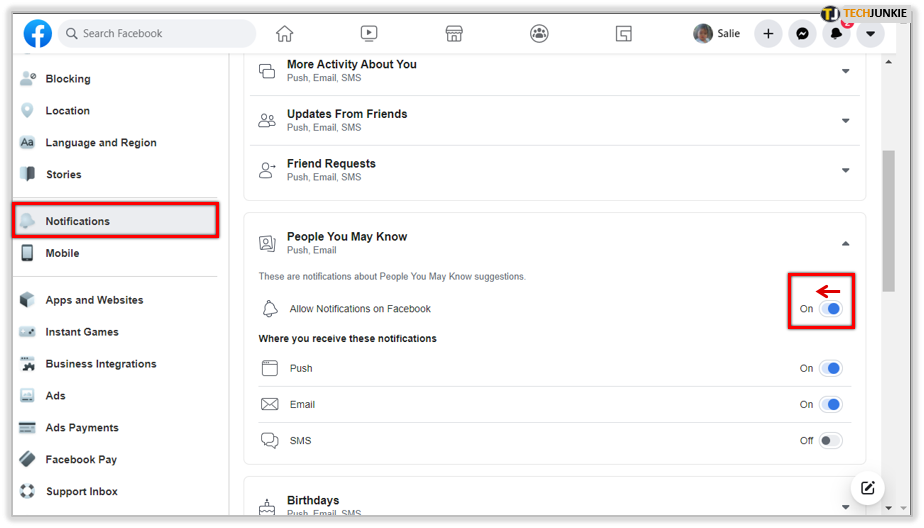Viewport: 924px width, 528px height.
Task: Open the account dropdown arrow menu
Action: 870,34
